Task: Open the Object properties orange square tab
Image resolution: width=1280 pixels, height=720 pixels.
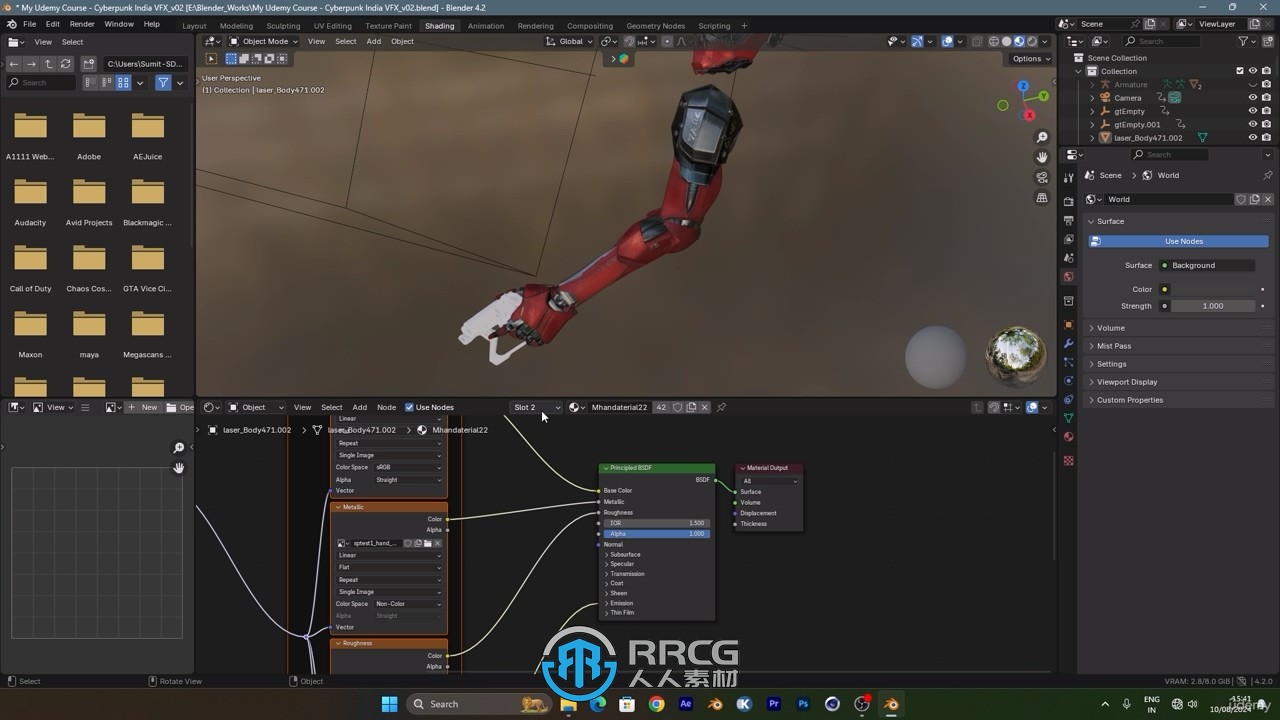Action: coord(1069,325)
